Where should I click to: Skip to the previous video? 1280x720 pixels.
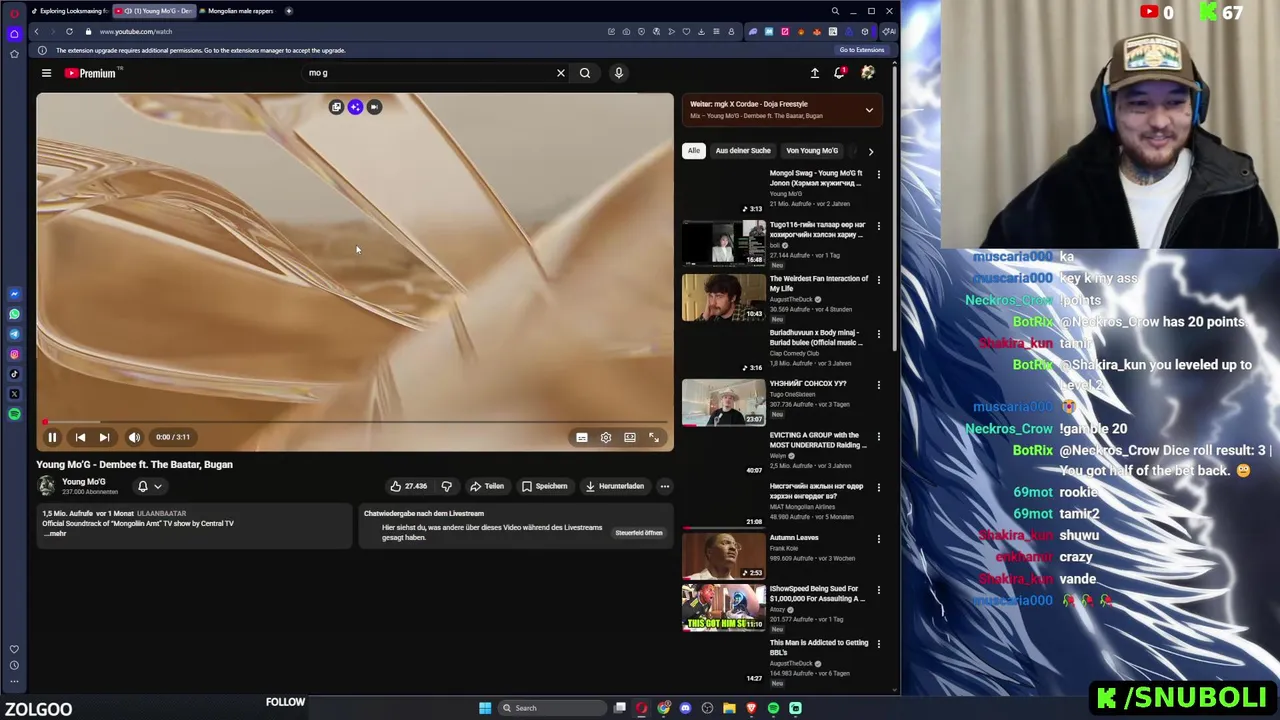pos(80,437)
